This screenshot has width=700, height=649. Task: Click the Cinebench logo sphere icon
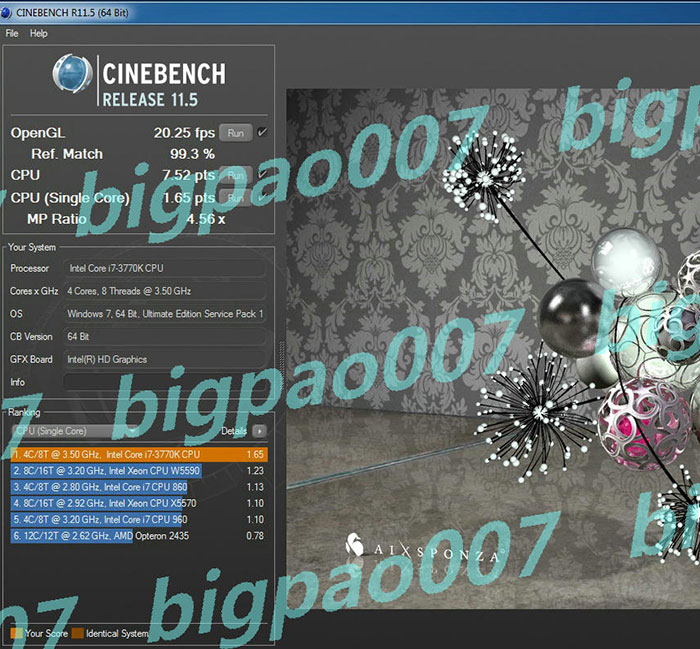click(72, 74)
